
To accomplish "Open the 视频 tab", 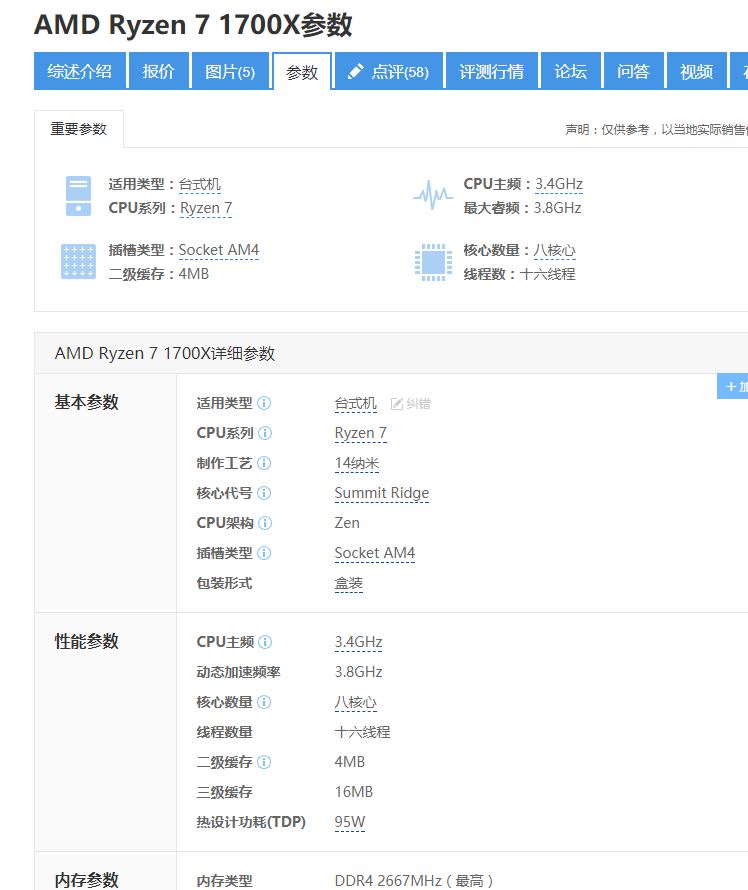I will pyautogui.click(x=696, y=72).
